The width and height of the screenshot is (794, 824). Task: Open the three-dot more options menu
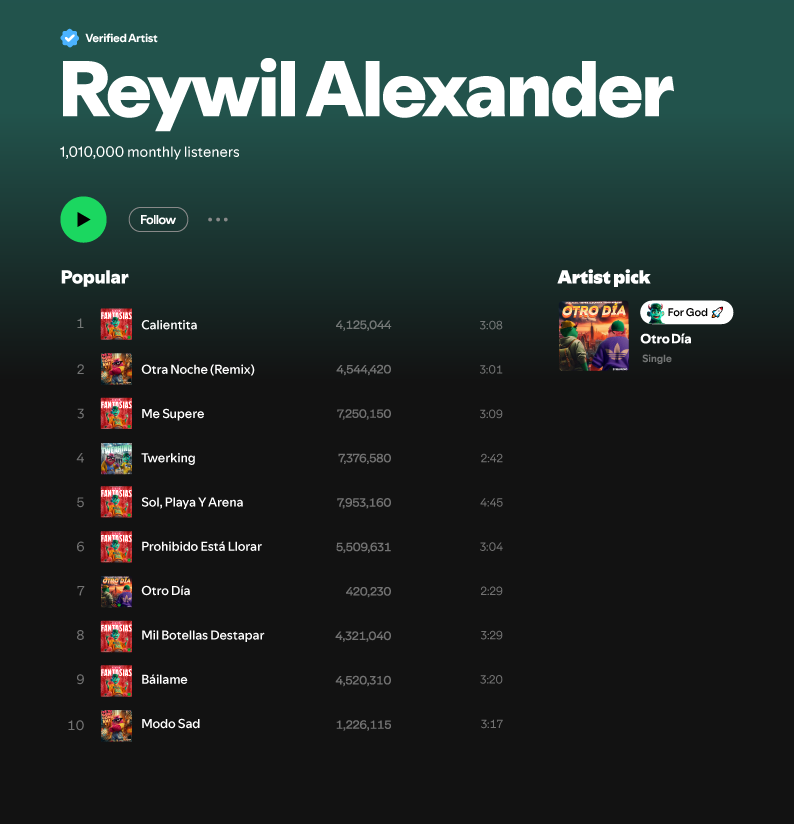point(218,220)
